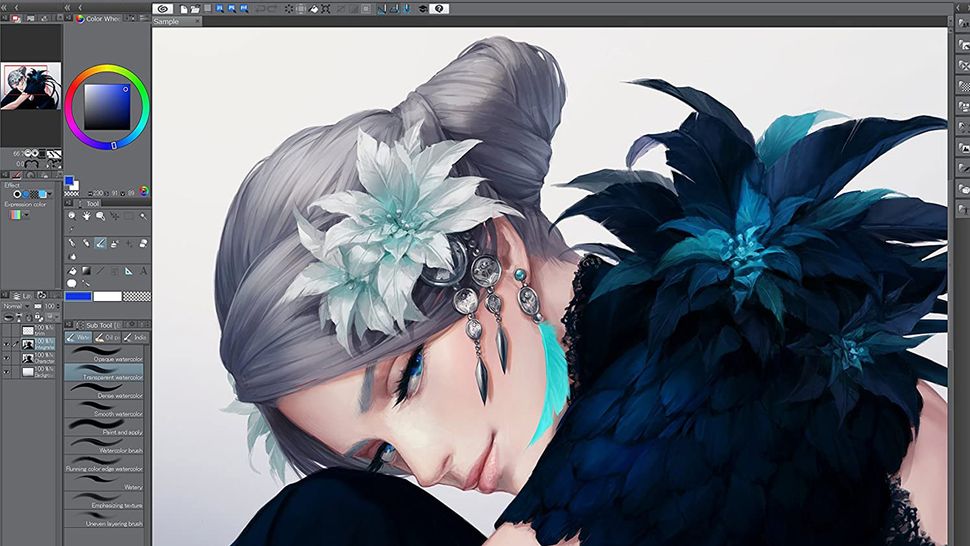
Task: Select the Fill bucket tool in Tool palette
Action: (x=72, y=271)
